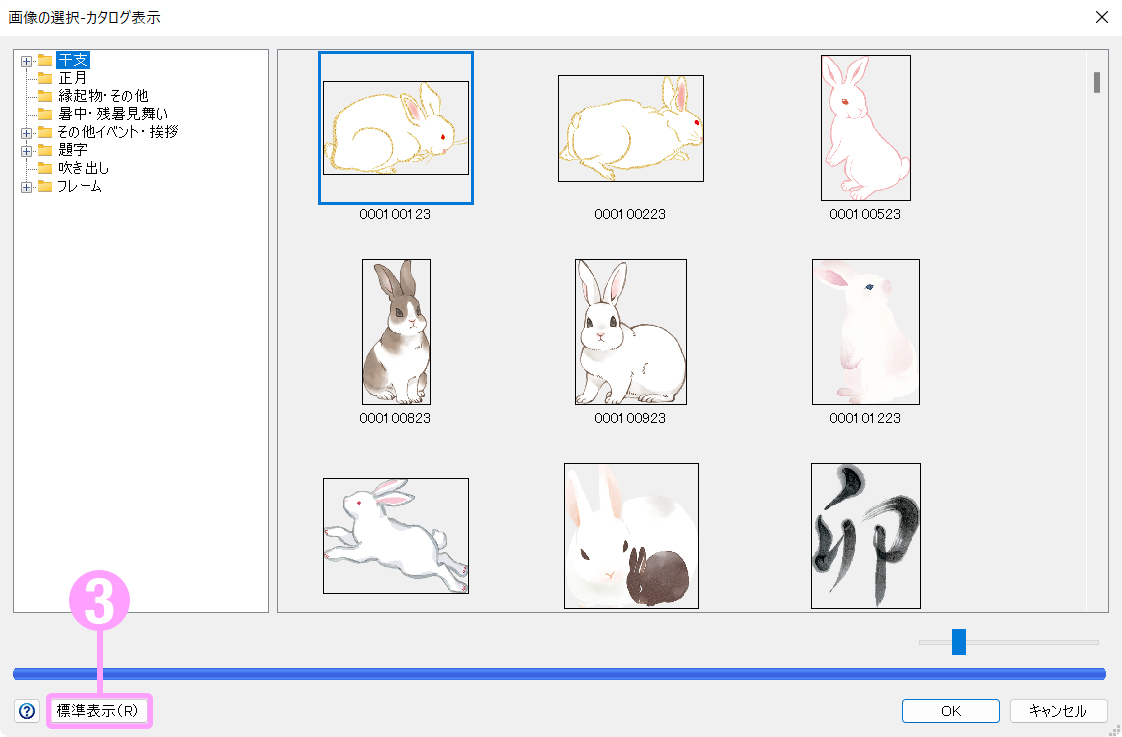This screenshot has width=1122, height=737.
Task: Expand the フレーム folder node
Action: [x=26, y=186]
